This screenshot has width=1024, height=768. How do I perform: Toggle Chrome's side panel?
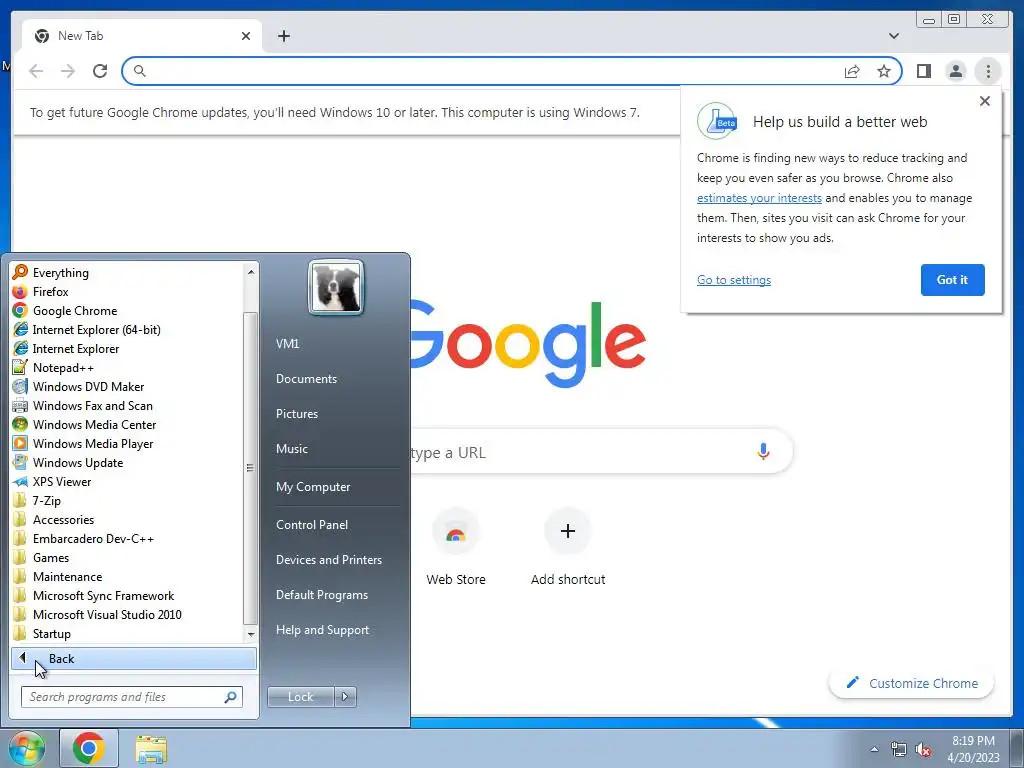pos(923,71)
